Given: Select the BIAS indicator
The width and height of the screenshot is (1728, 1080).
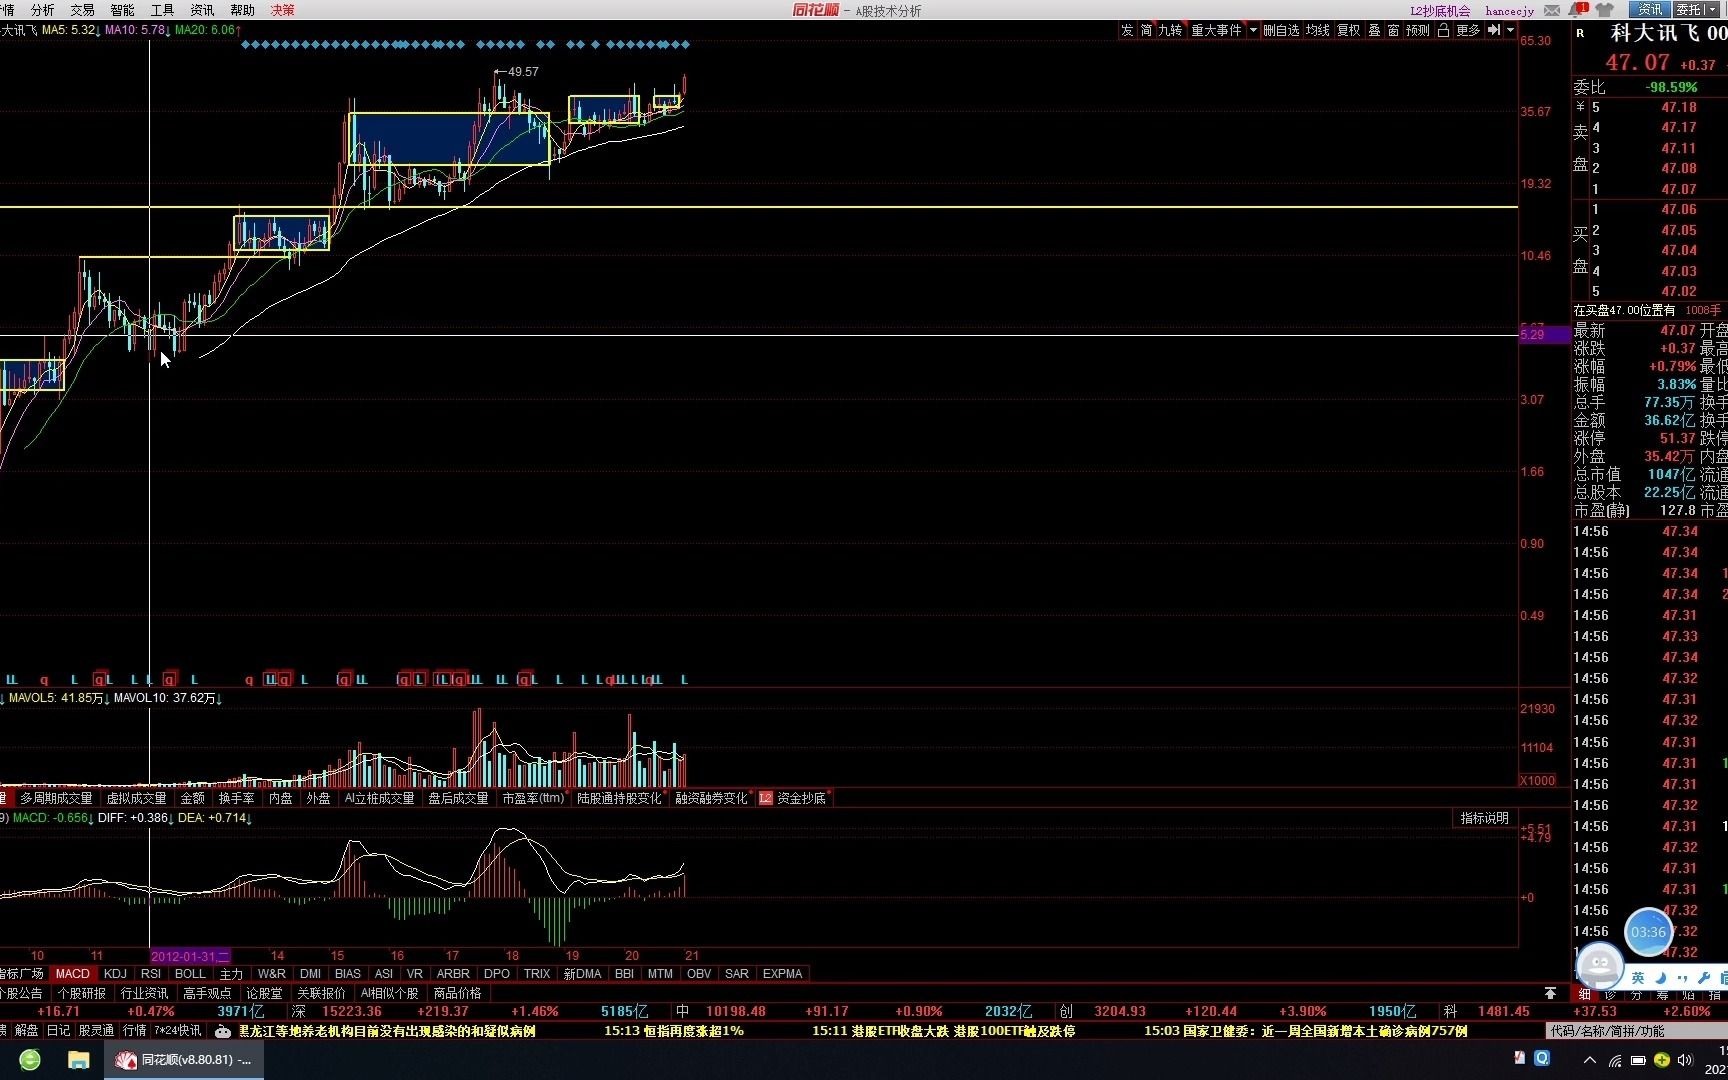Looking at the screenshot, I should coord(348,974).
